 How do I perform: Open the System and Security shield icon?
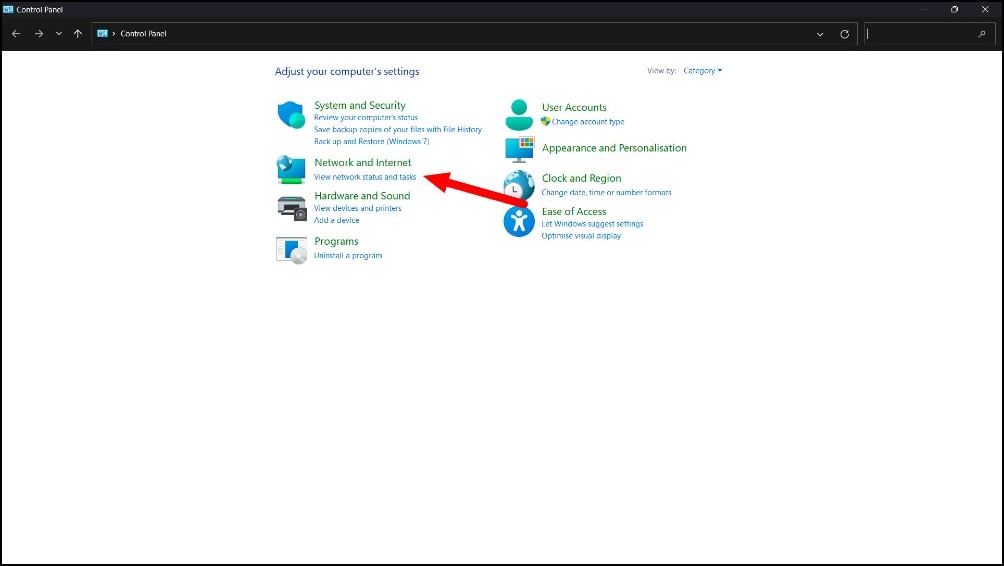(x=291, y=115)
